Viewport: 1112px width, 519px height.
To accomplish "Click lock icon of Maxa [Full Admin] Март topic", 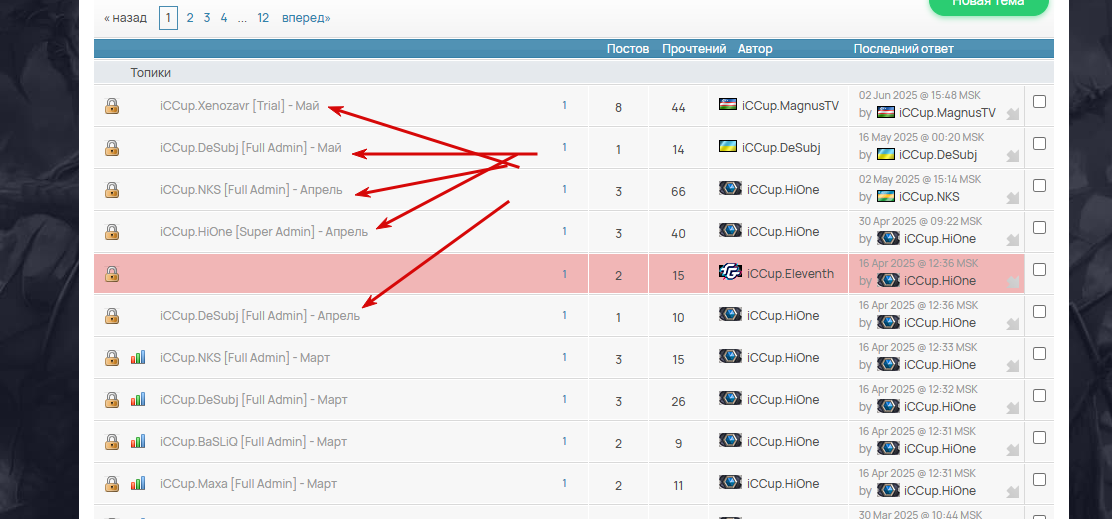I will click(112, 484).
